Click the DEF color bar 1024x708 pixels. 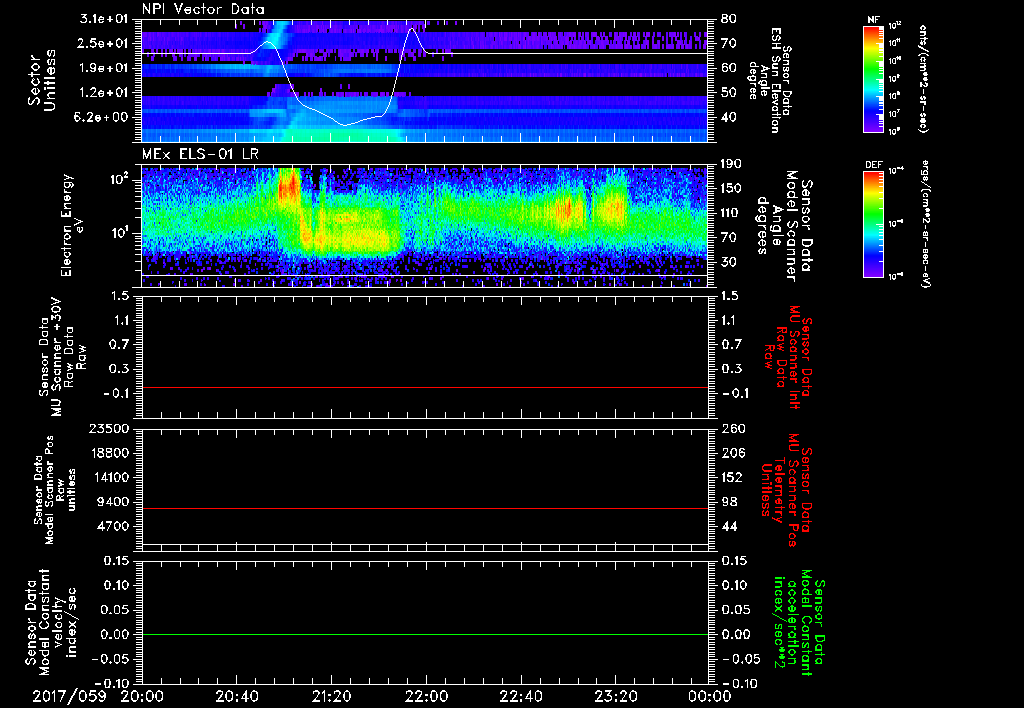pos(874,223)
